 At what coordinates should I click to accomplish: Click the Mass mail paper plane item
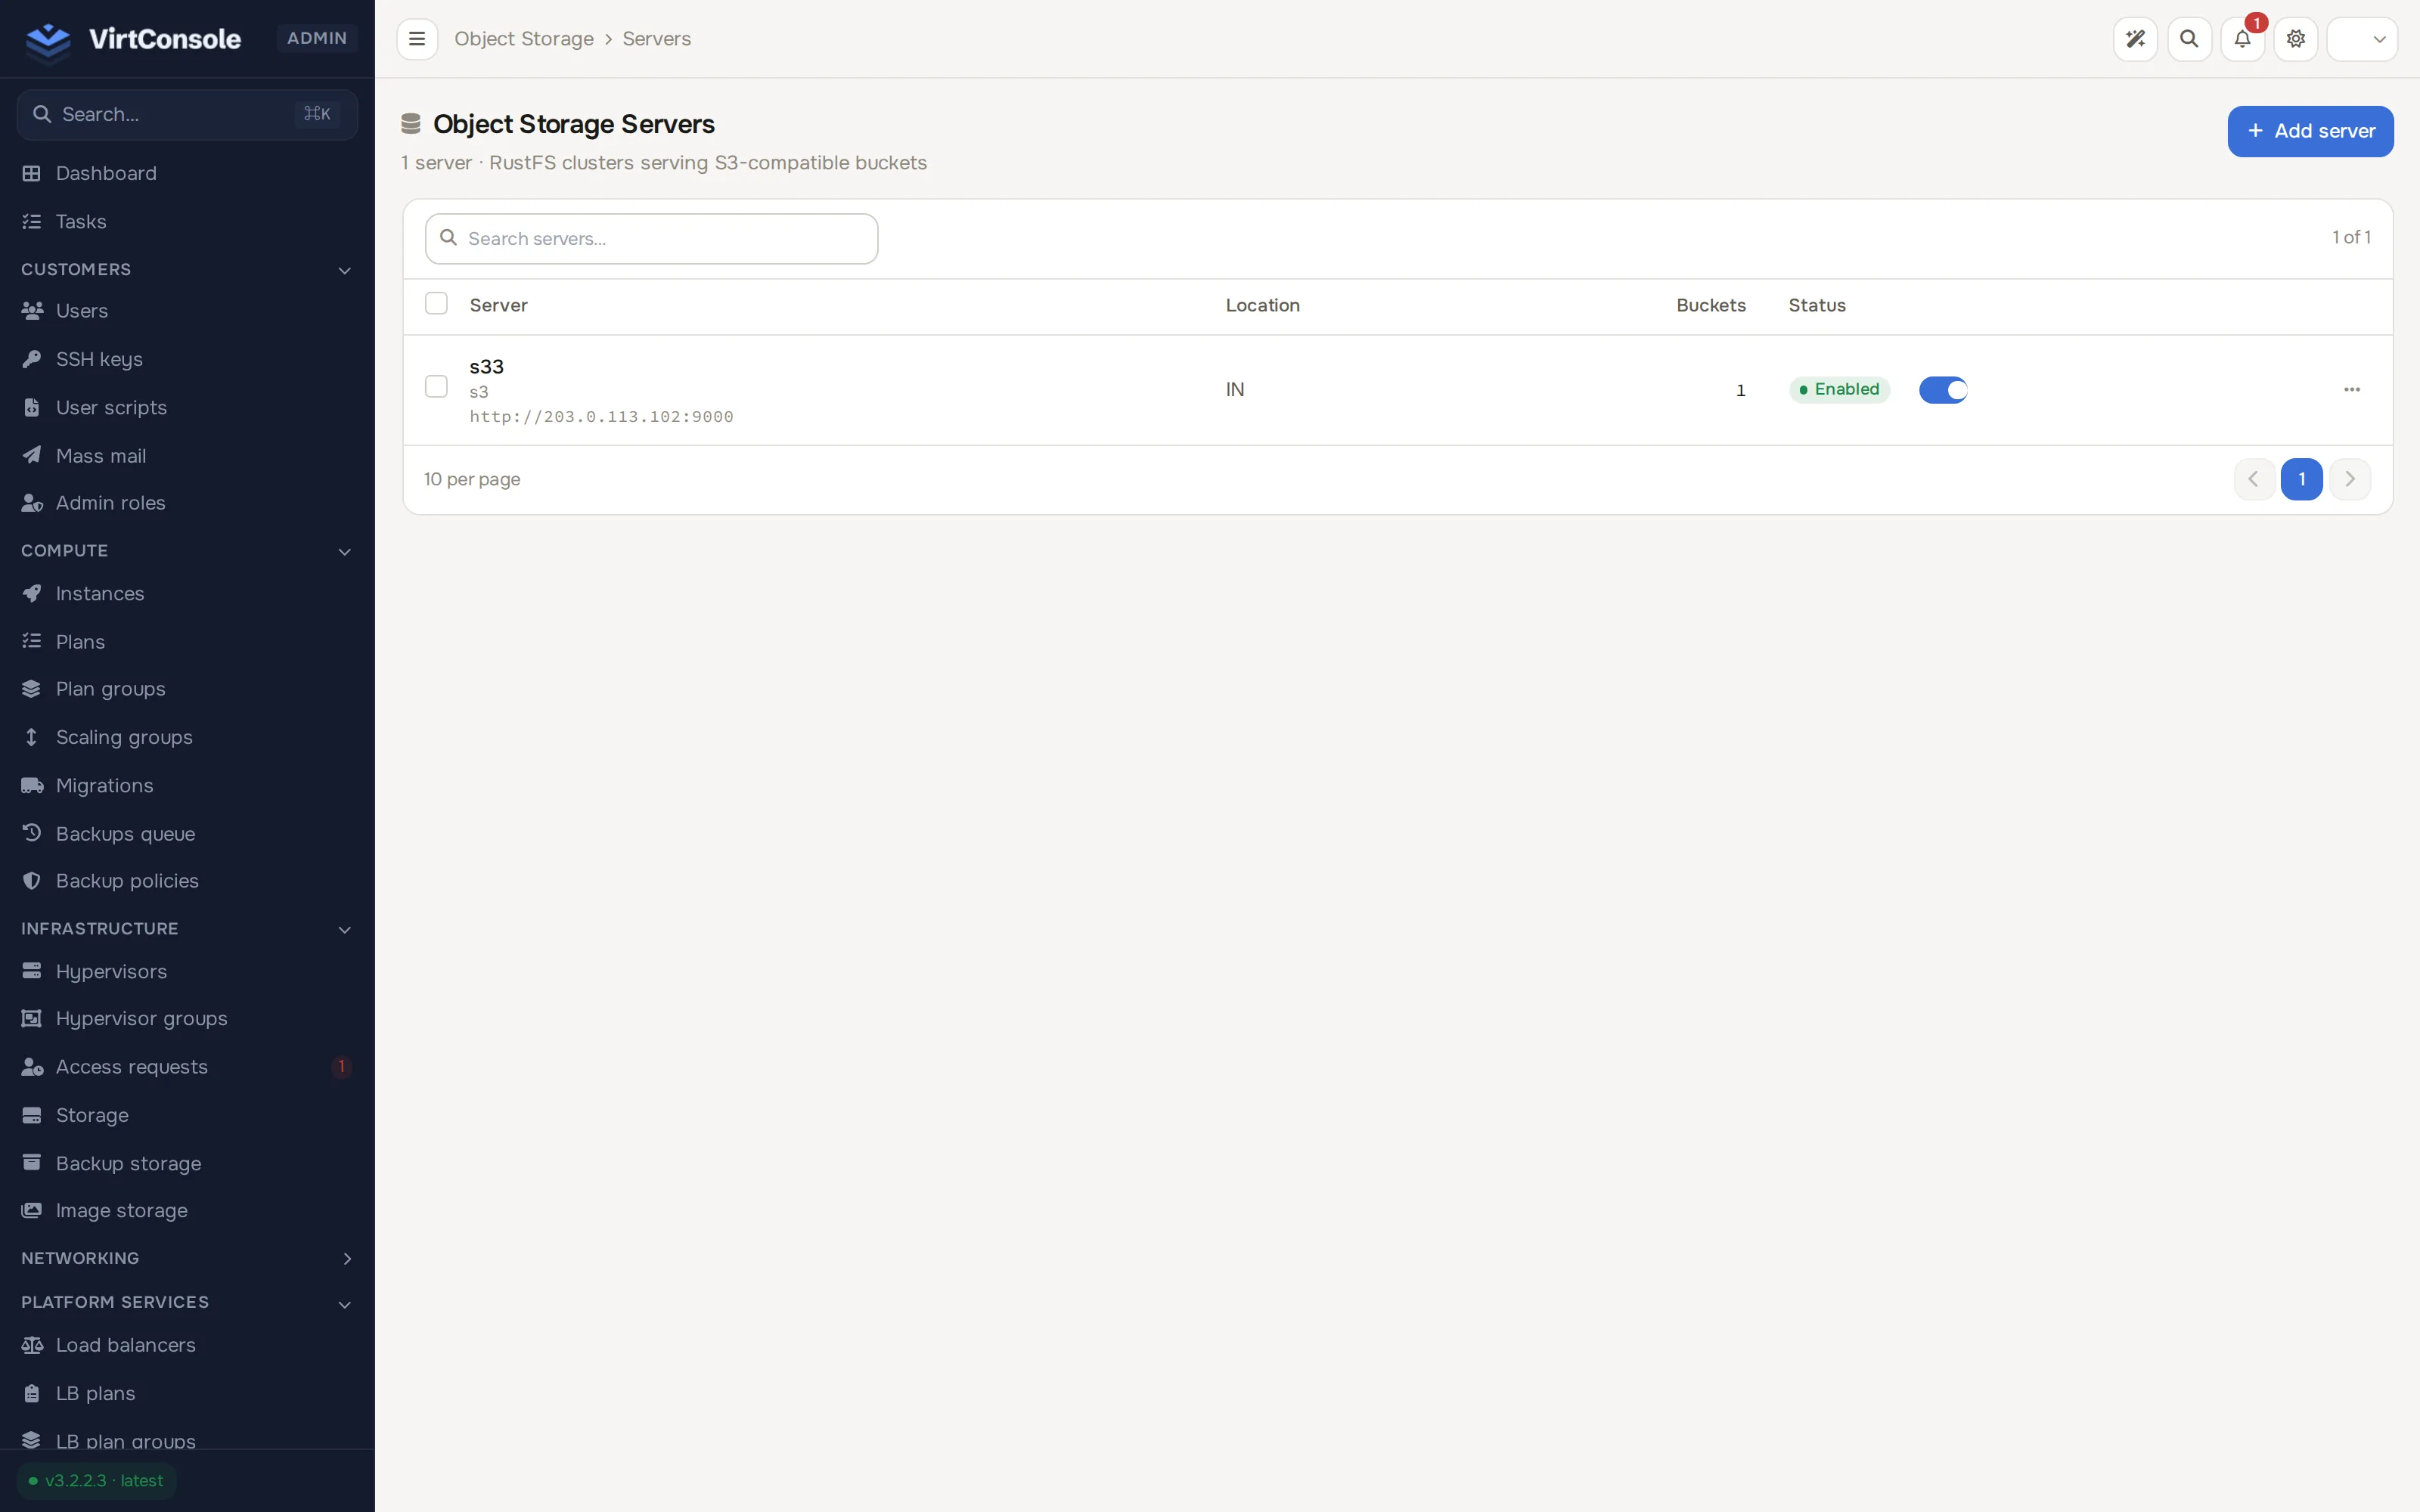(x=187, y=455)
